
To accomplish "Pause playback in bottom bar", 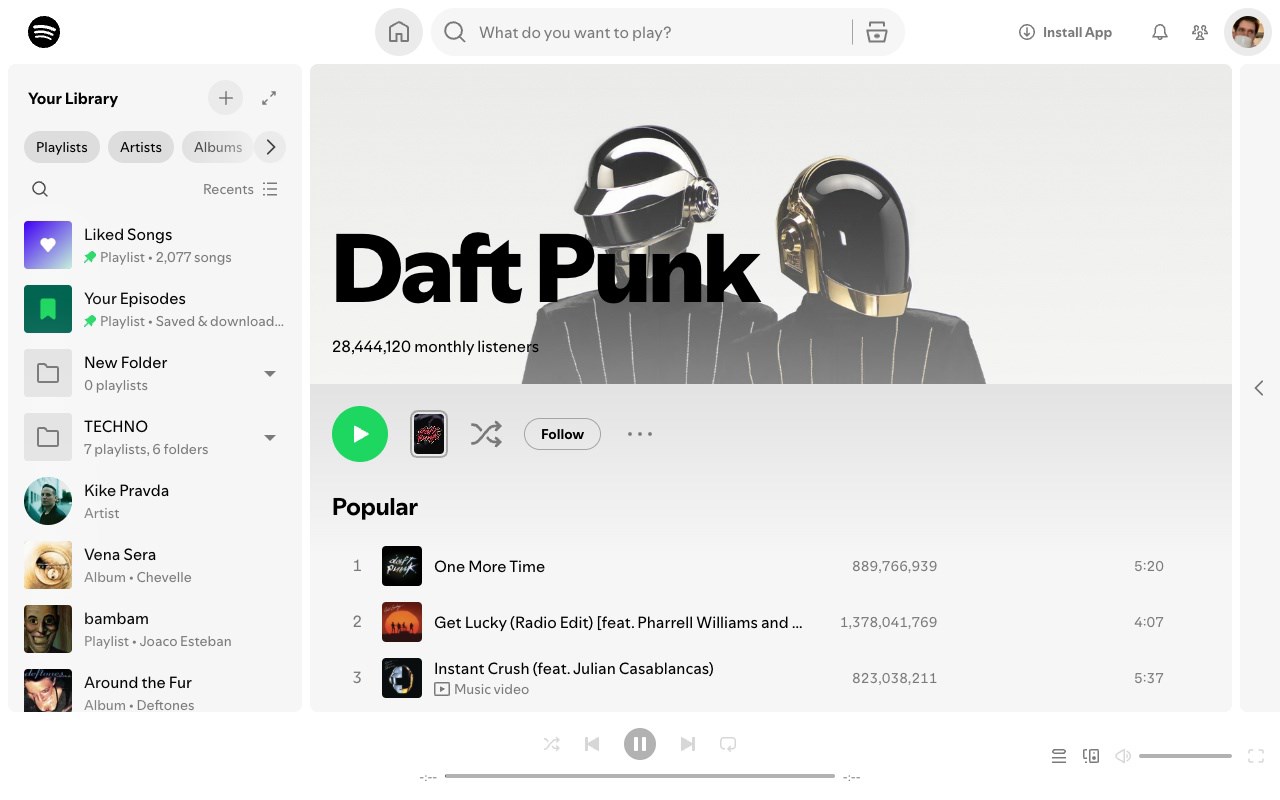I will click(x=640, y=744).
